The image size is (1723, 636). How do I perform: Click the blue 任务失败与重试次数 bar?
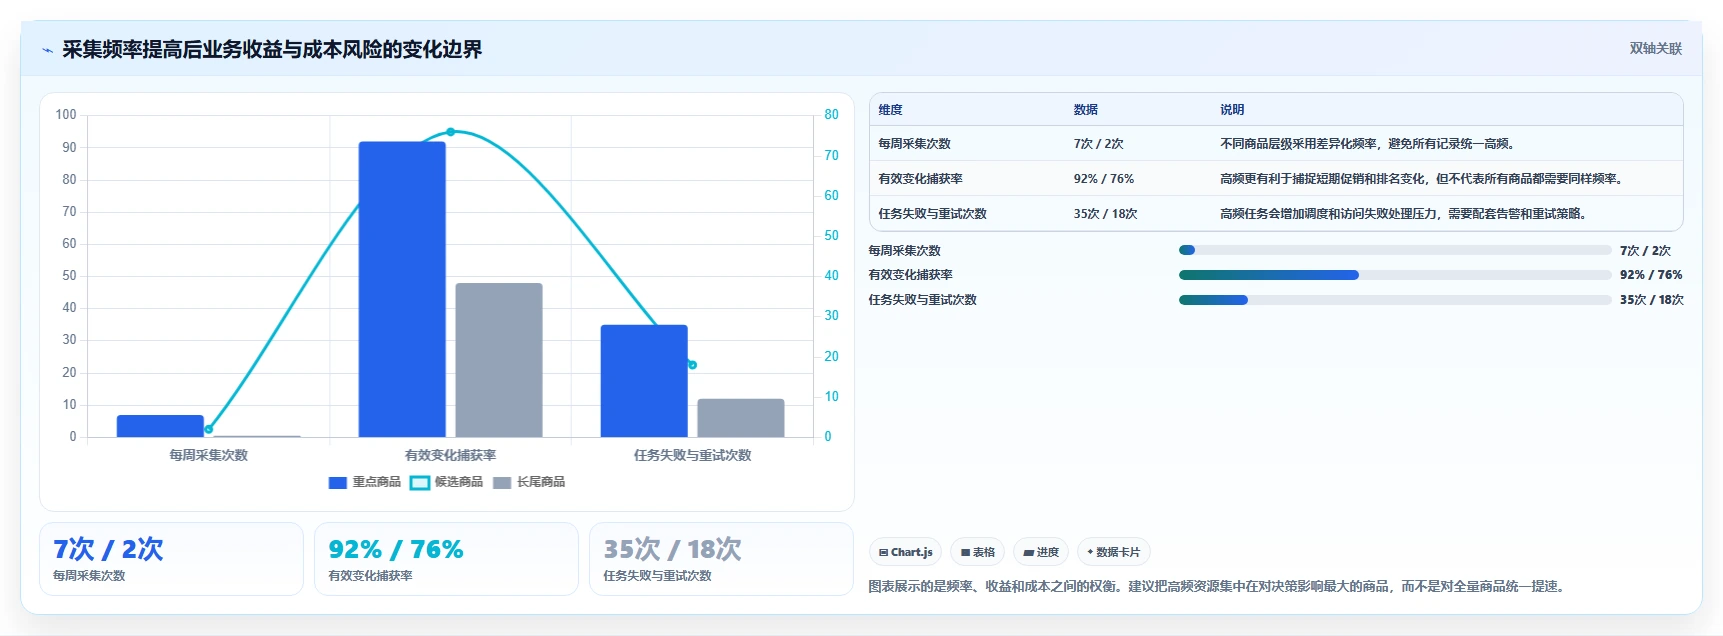(644, 381)
